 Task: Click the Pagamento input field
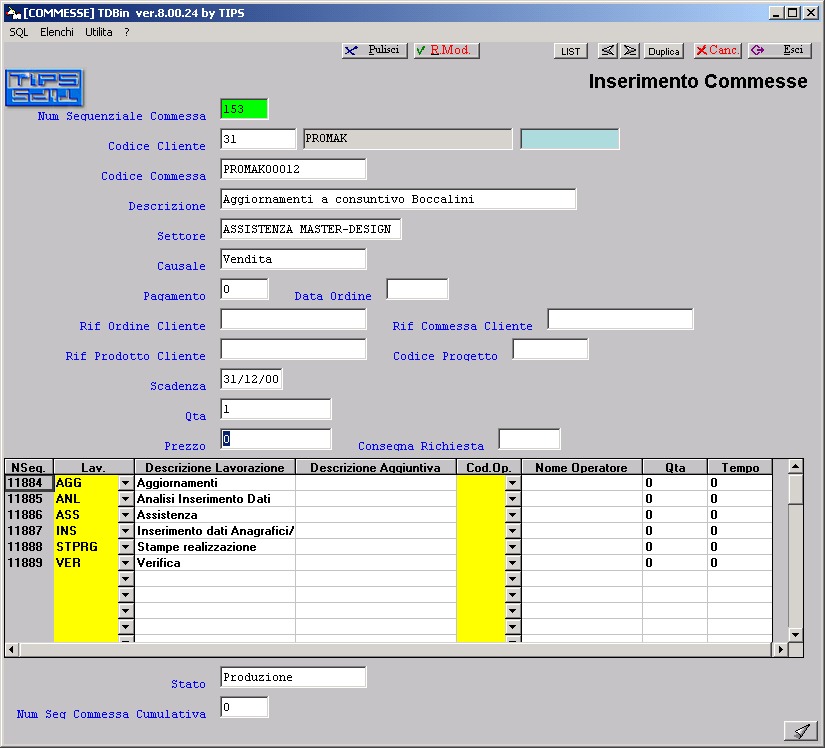(244, 289)
